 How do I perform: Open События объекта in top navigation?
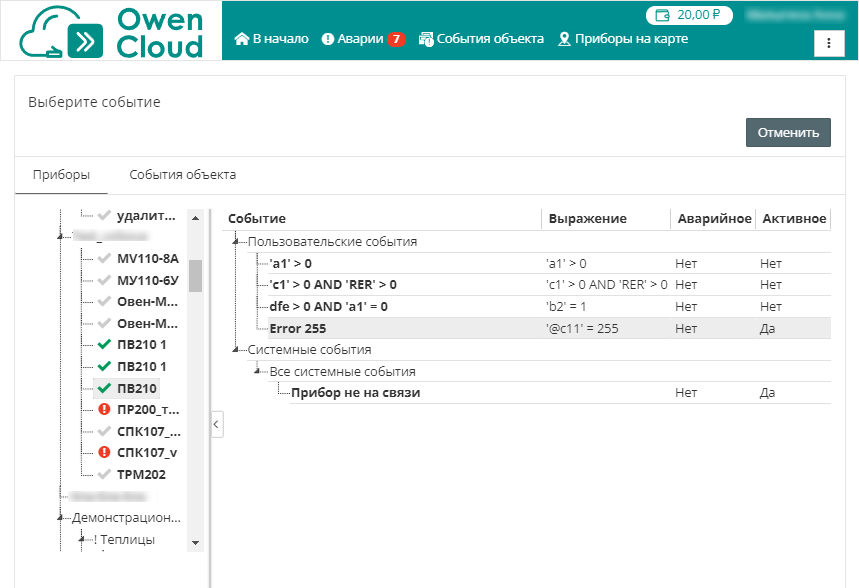click(481, 39)
